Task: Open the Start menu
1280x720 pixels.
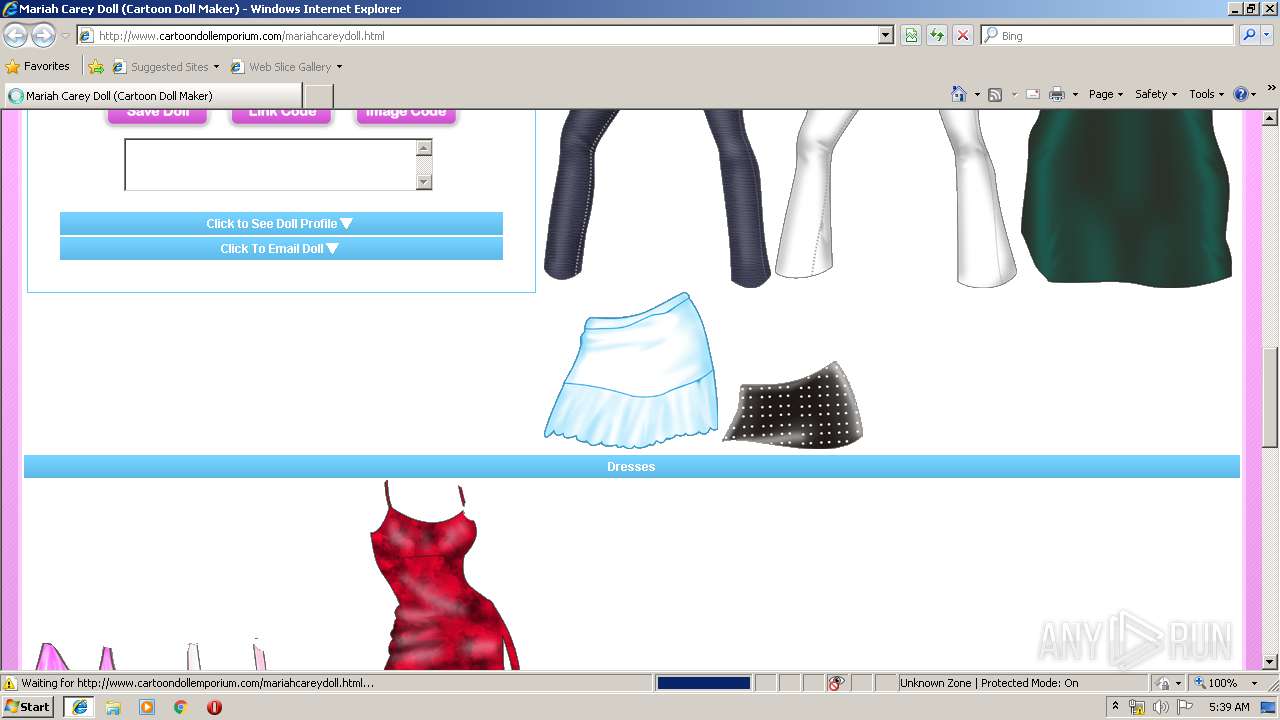Action: tap(28, 707)
